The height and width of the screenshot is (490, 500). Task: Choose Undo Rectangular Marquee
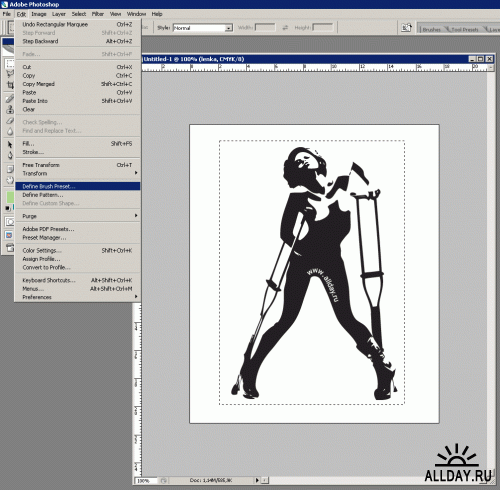[77, 24]
